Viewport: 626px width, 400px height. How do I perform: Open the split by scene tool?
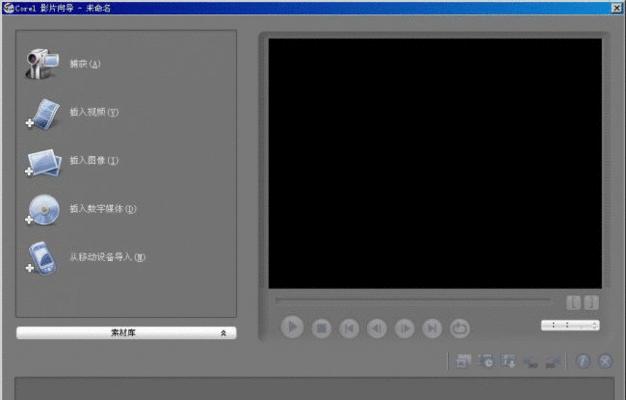click(464, 361)
